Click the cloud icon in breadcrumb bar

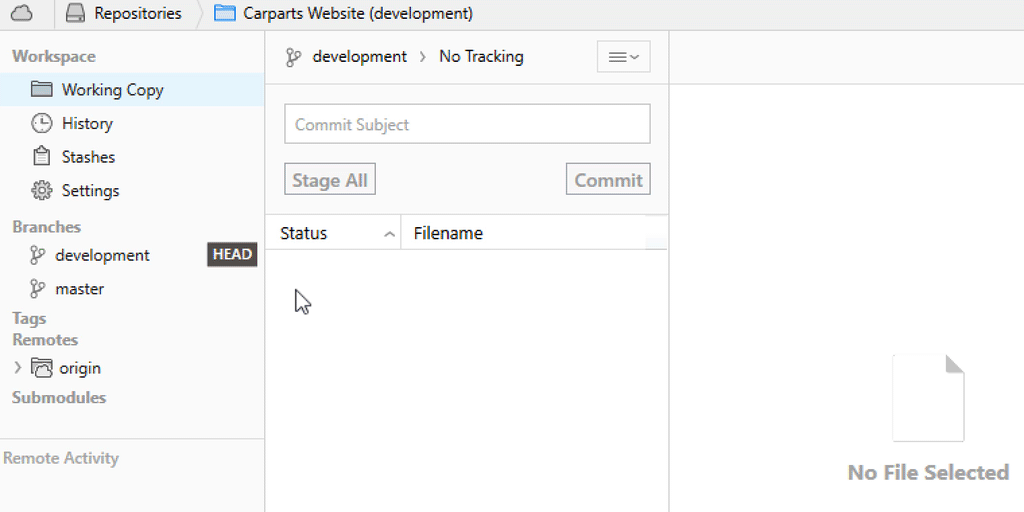tap(22, 13)
